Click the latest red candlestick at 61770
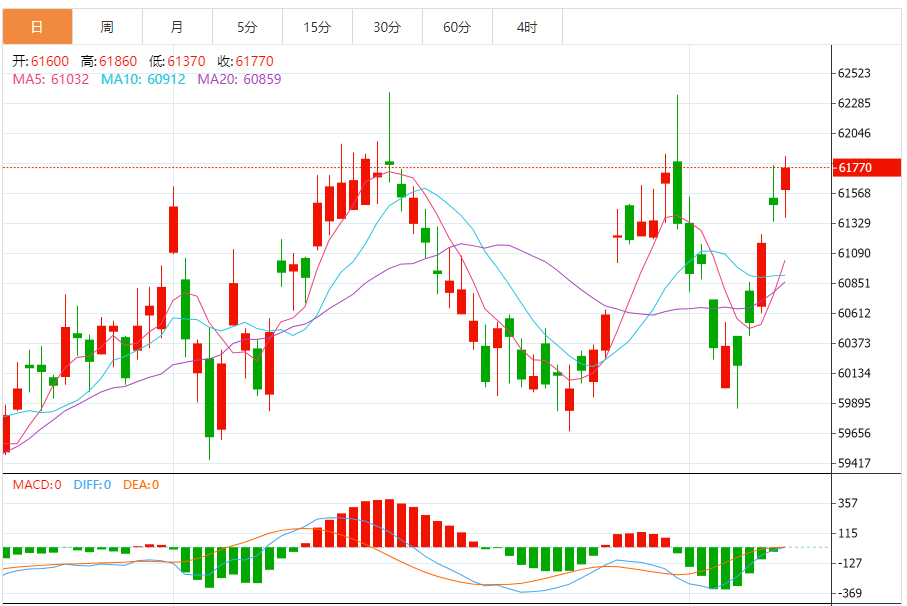 [785, 179]
